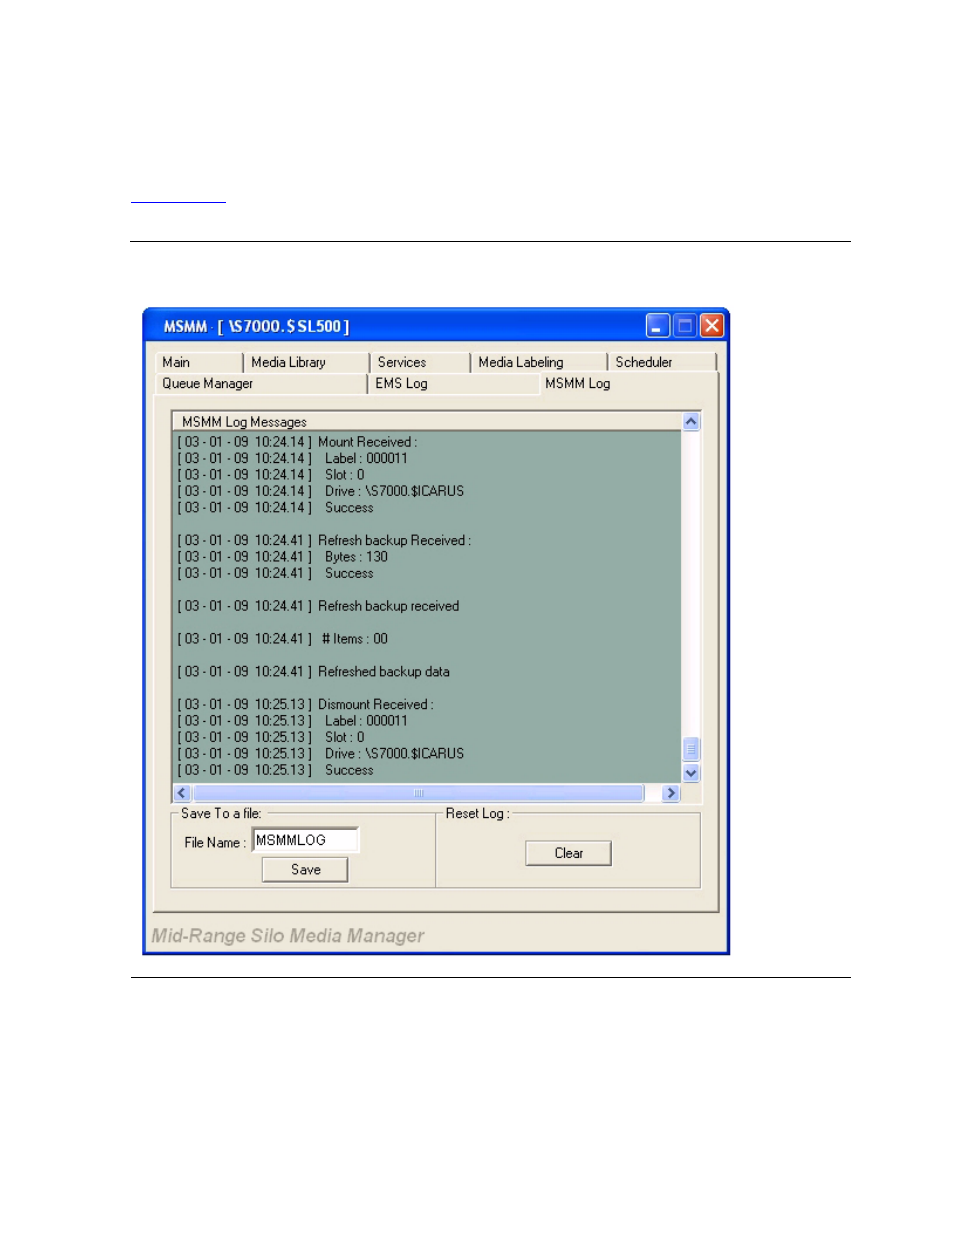
Task: Select the 10:25.13 'Slot : 0' log line
Action: 271,737
